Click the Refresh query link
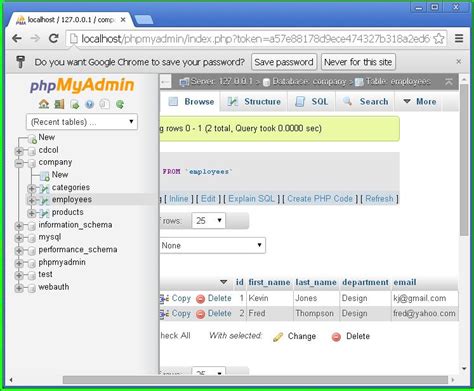Image resolution: width=474 pixels, height=391 pixels. tap(379, 199)
